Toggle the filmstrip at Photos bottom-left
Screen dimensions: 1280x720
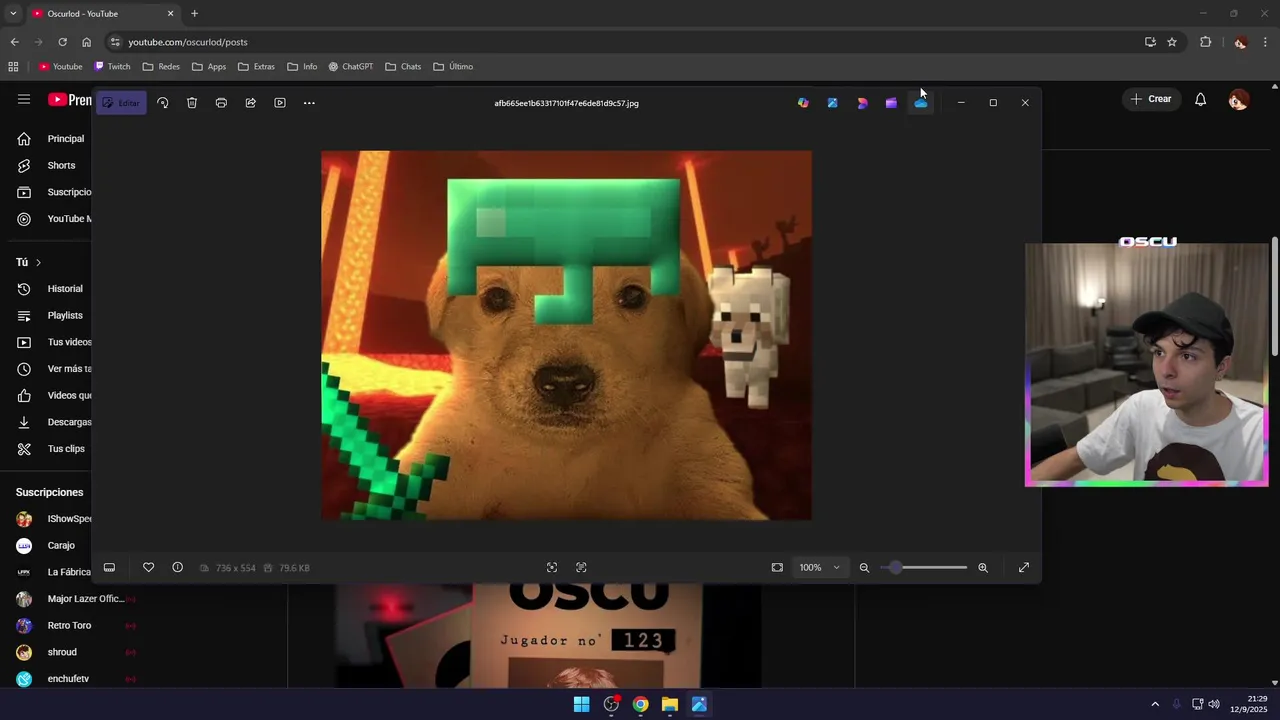point(109,567)
